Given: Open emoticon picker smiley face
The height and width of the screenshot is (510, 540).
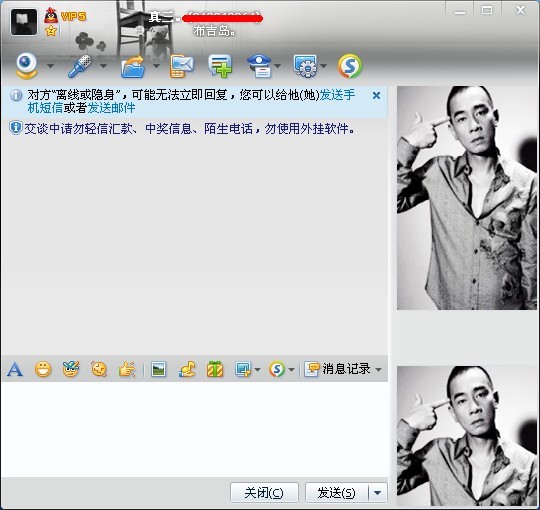Looking at the screenshot, I should pos(43,370).
